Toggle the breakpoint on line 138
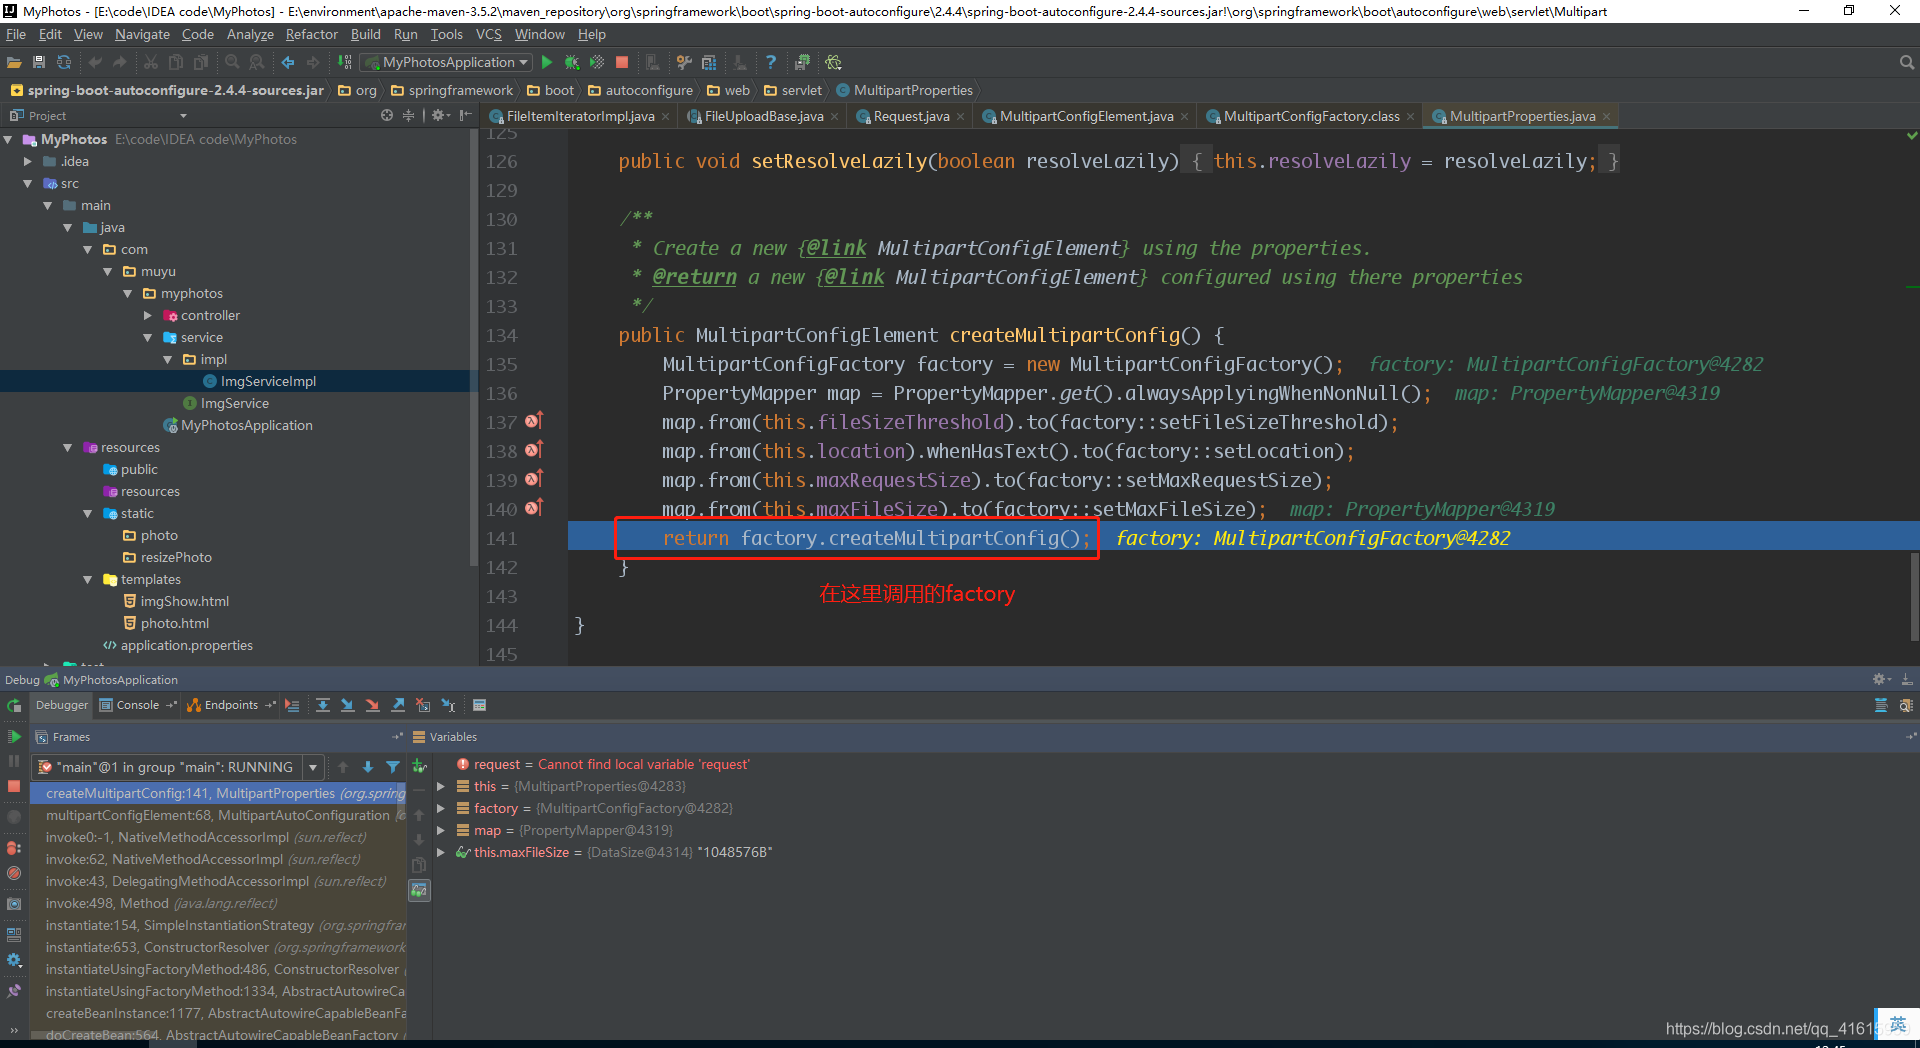This screenshot has height=1048, width=1920. 534,450
